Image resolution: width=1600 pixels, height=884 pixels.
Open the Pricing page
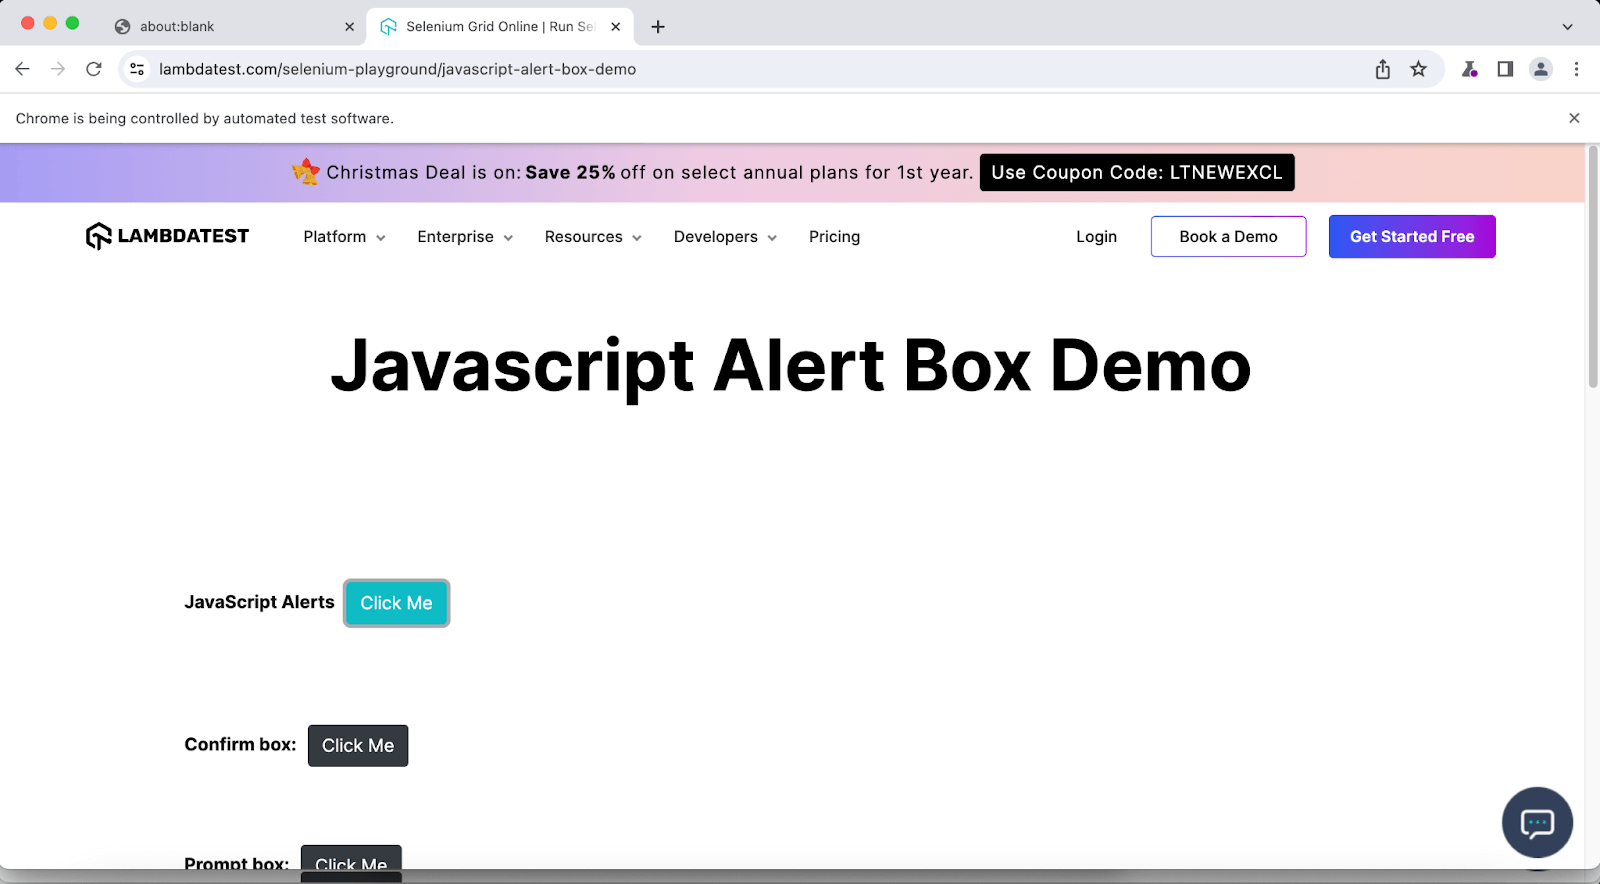pos(834,237)
